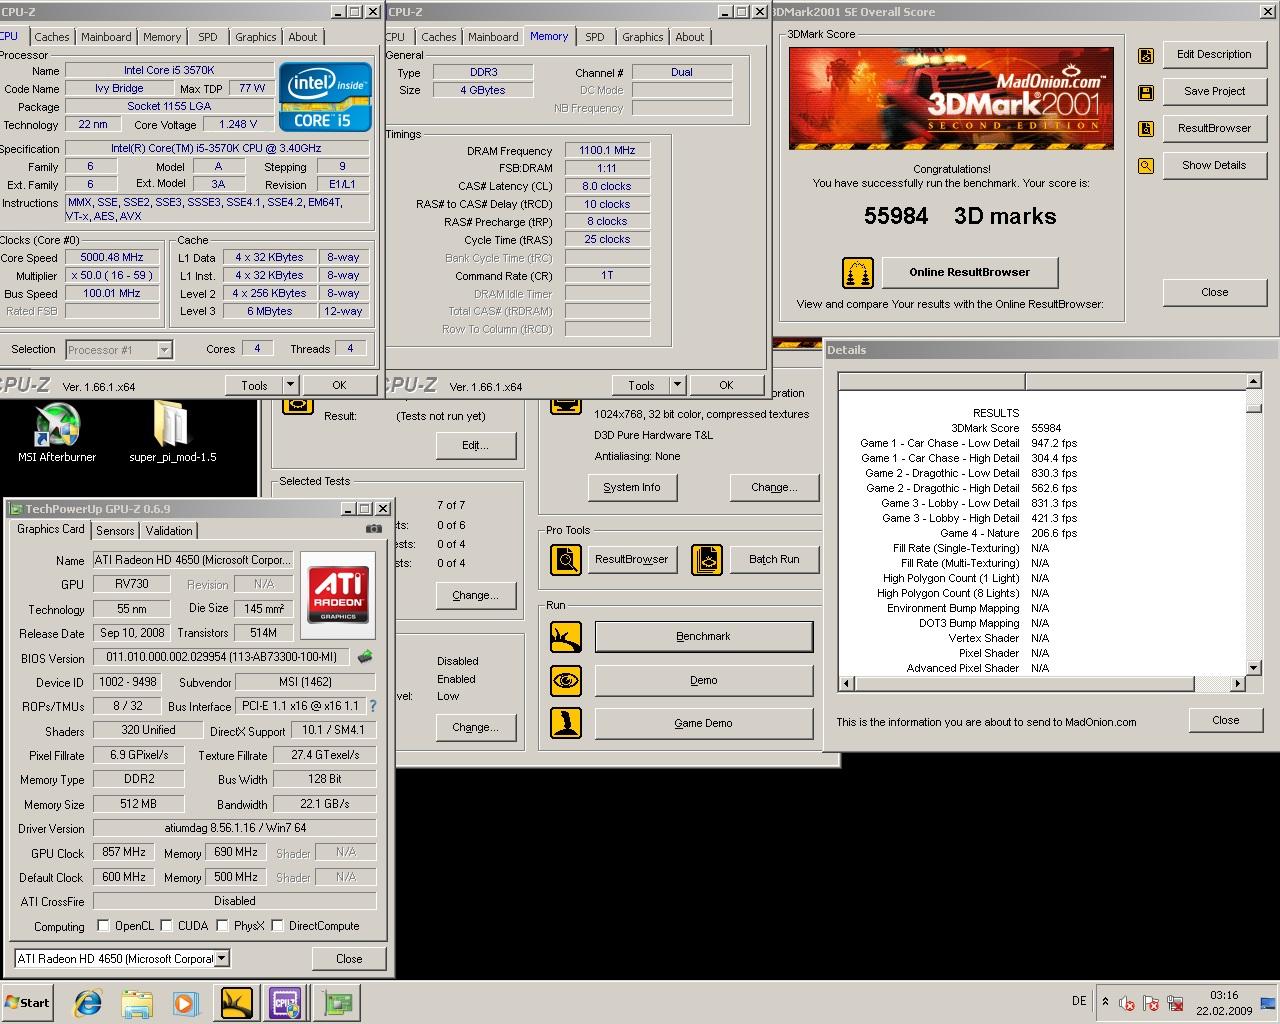The height and width of the screenshot is (1024, 1280).
Task: Click the Game Demo button
Action: click(703, 723)
